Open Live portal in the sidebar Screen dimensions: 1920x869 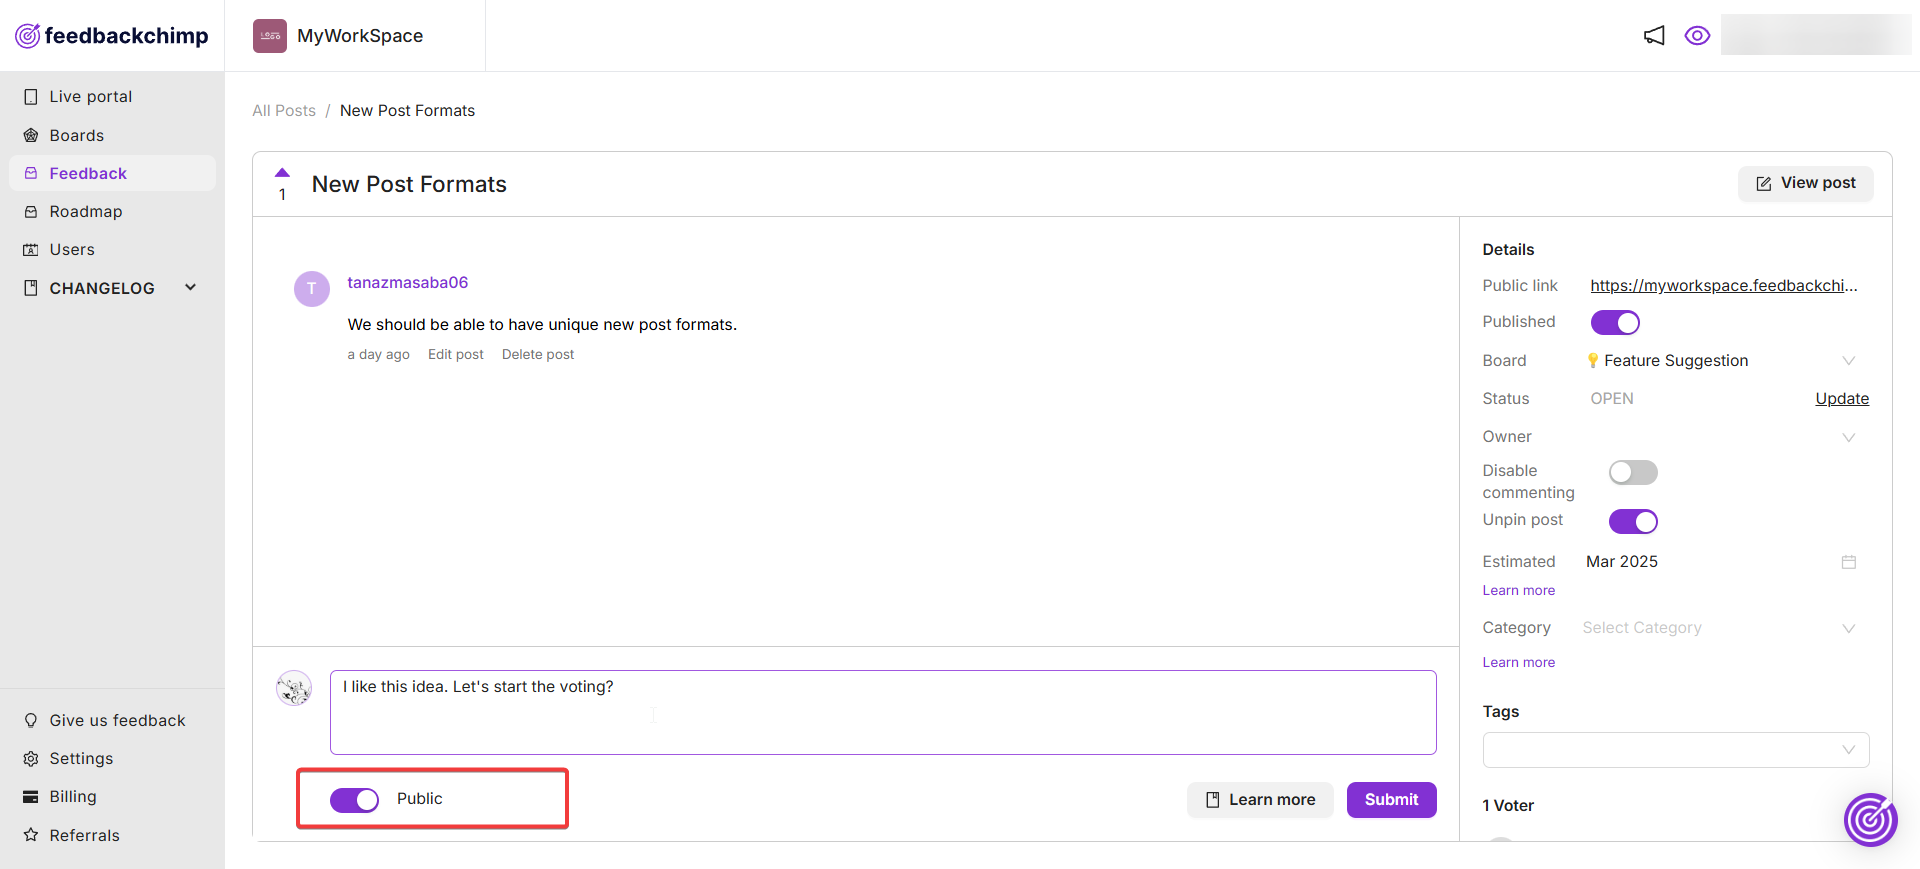pyautogui.click(x=112, y=97)
